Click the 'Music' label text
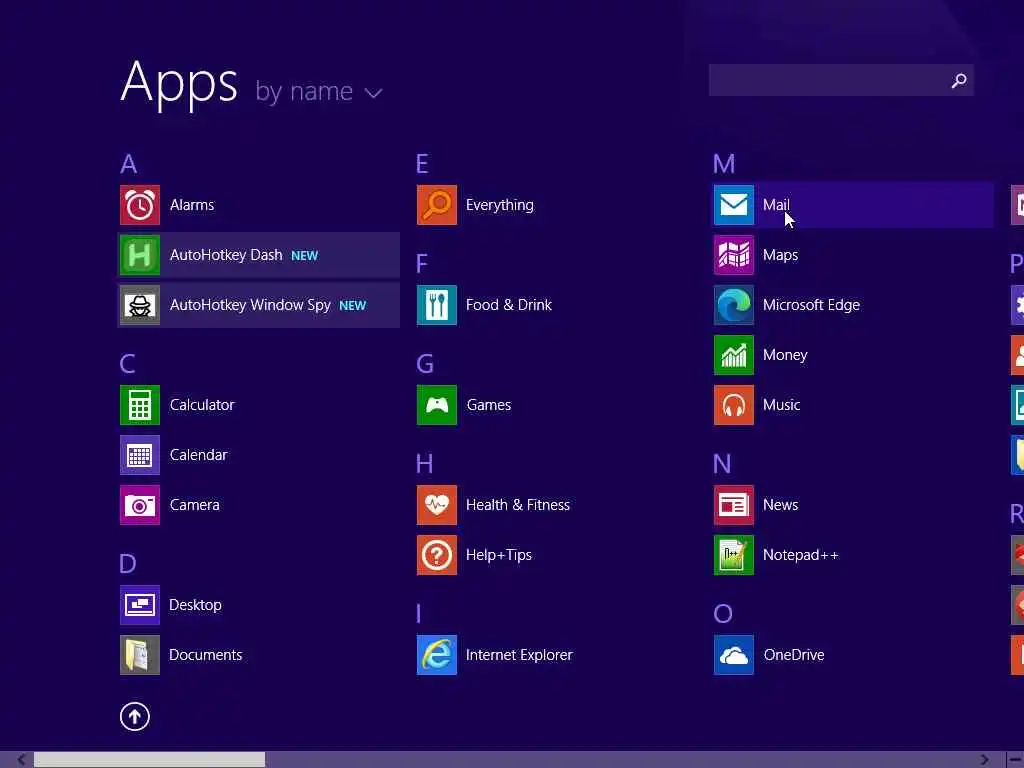This screenshot has width=1024, height=768. pos(782,405)
